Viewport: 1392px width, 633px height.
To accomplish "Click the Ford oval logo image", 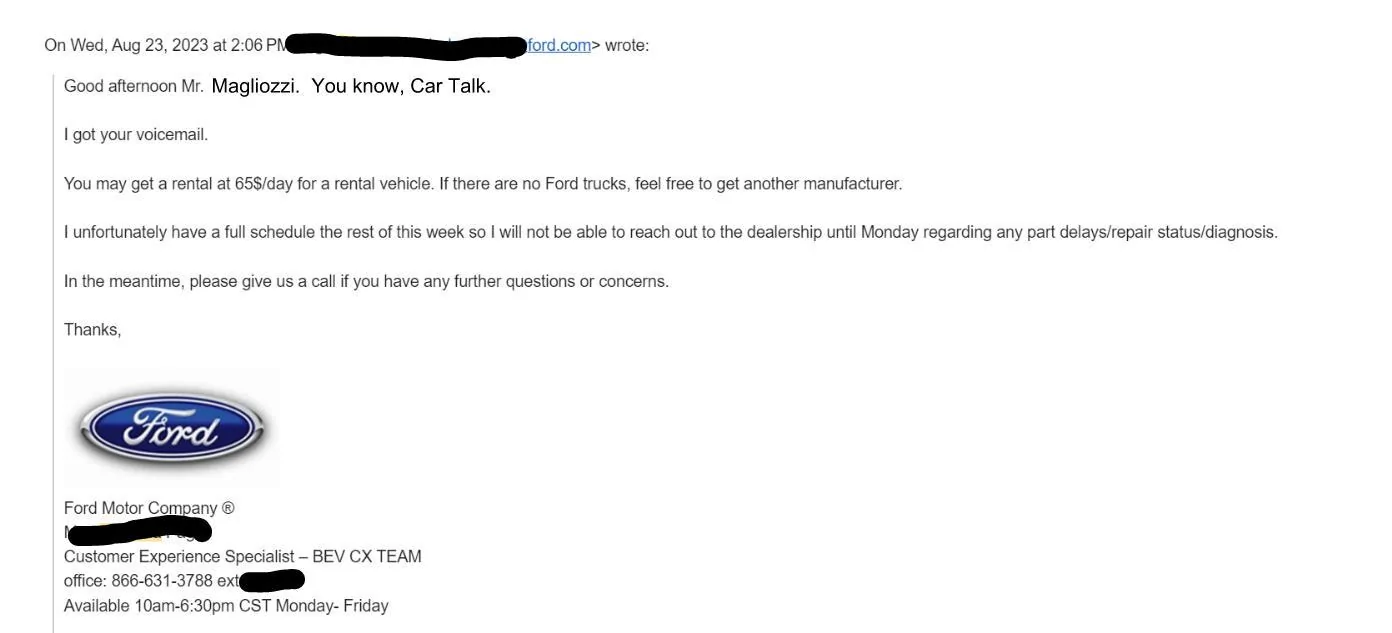I will (172, 428).
